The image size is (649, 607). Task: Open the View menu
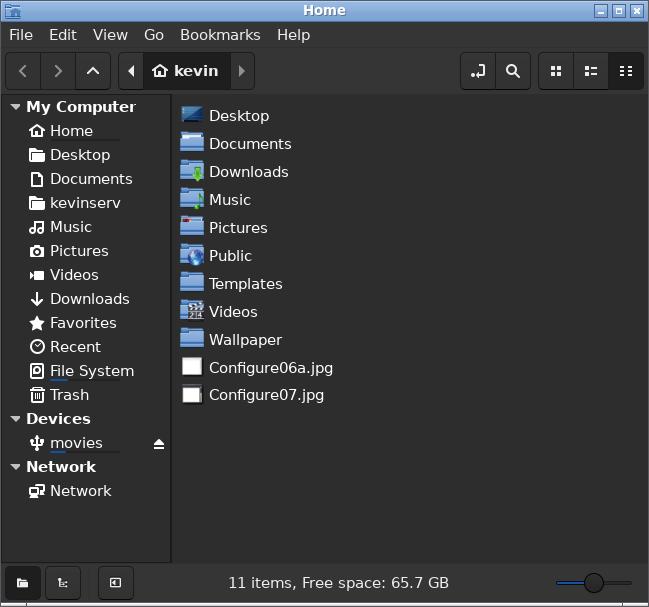tap(110, 34)
